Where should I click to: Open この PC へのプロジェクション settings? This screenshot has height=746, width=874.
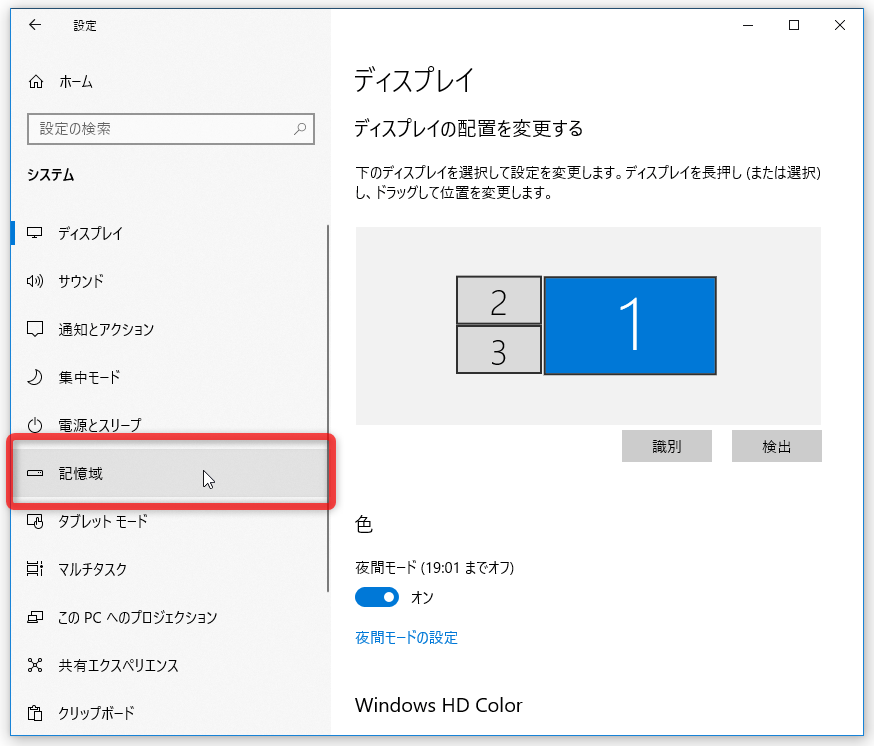pyautogui.click(x=169, y=617)
